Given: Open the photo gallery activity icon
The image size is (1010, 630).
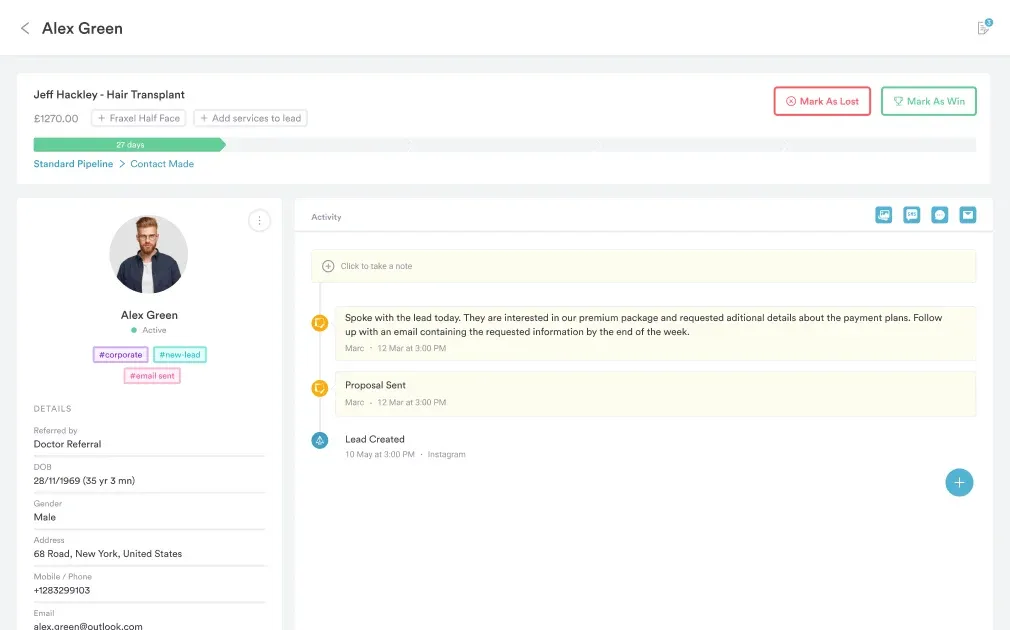Looking at the screenshot, I should [x=883, y=215].
